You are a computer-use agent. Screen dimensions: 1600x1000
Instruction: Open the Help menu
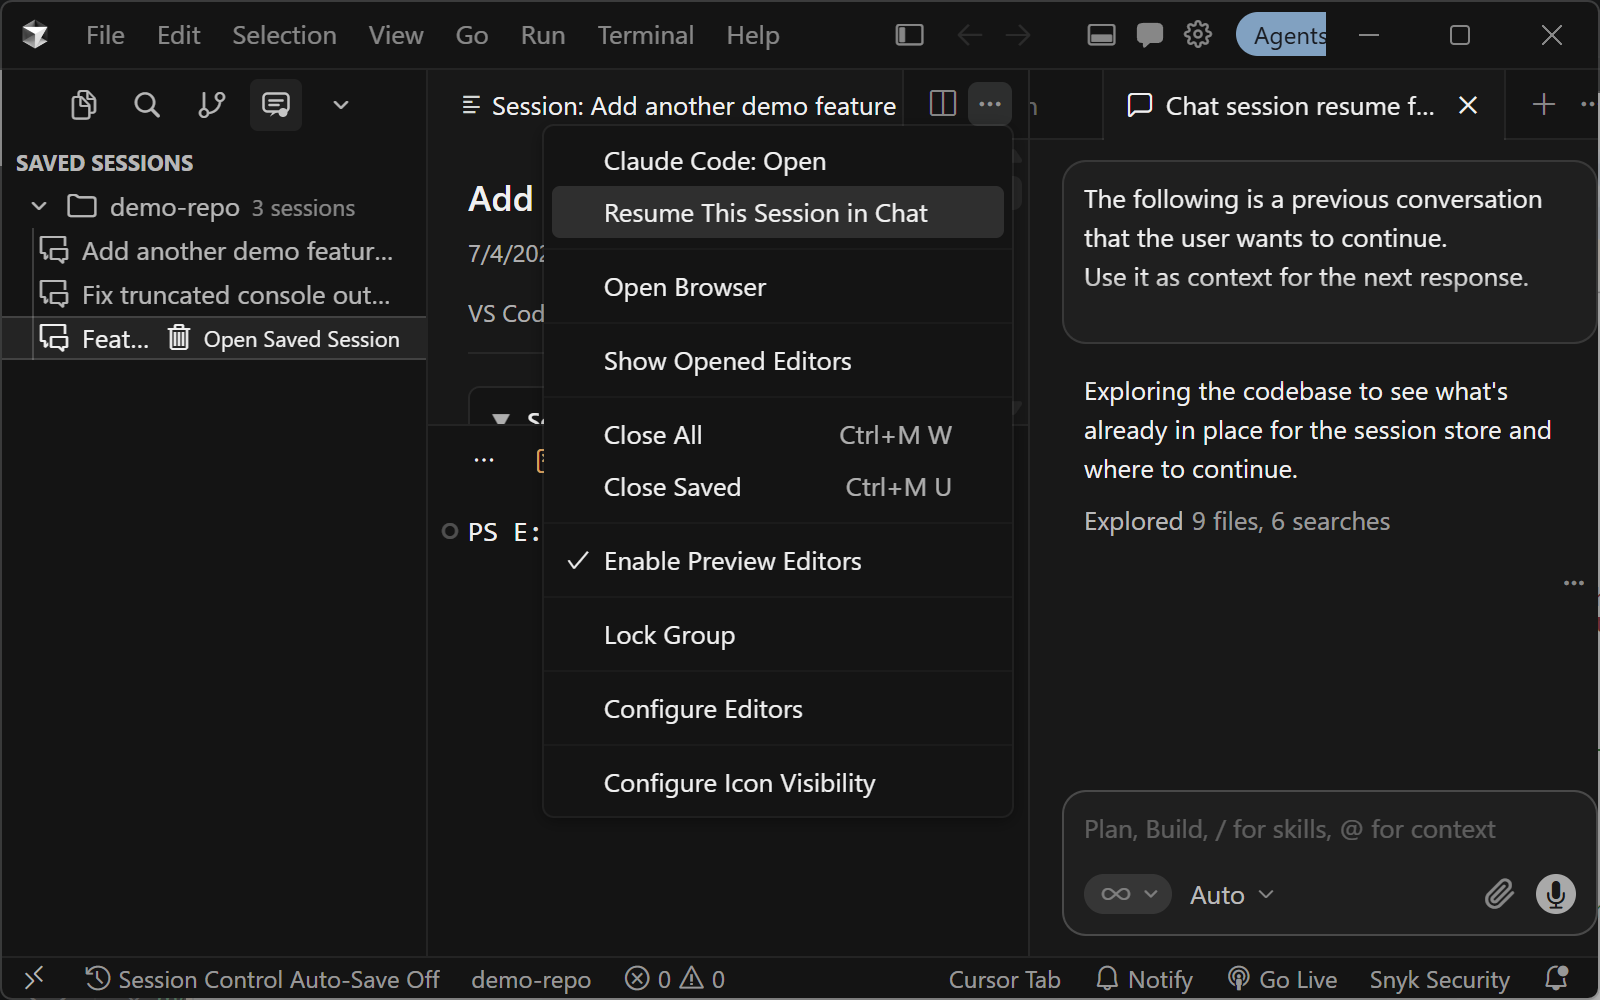[x=753, y=35]
